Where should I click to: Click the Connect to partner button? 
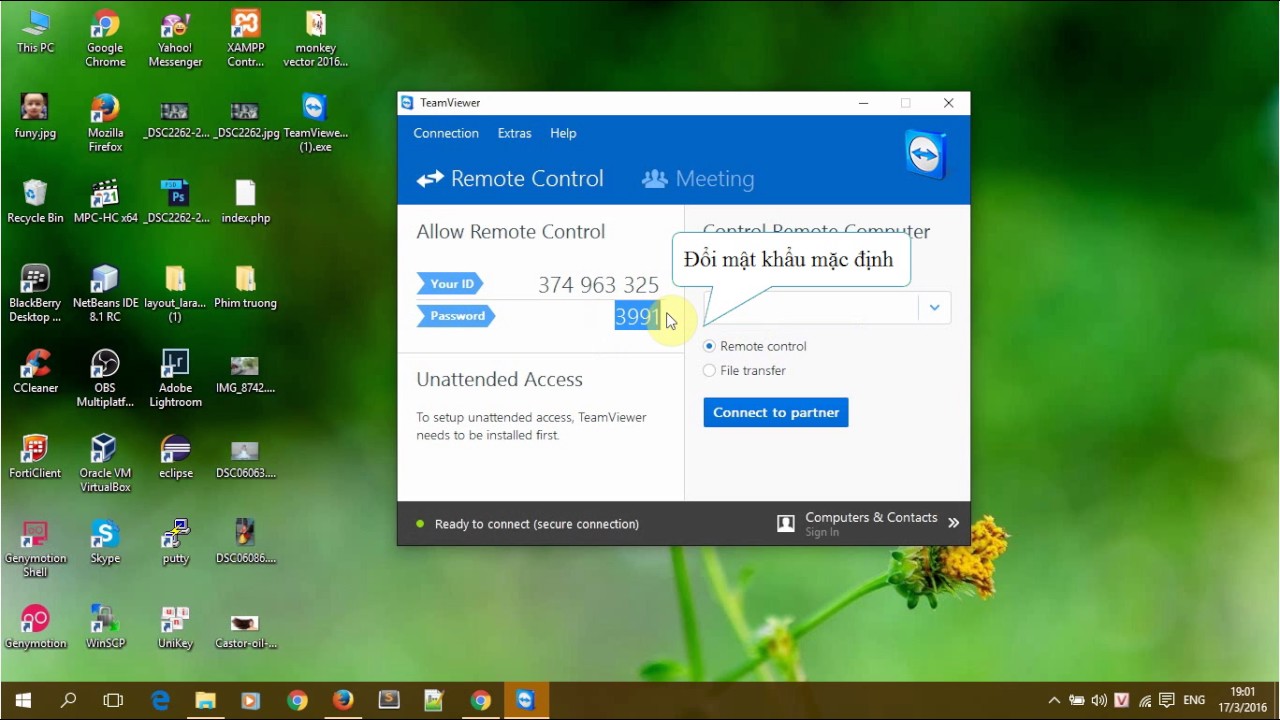pos(776,412)
